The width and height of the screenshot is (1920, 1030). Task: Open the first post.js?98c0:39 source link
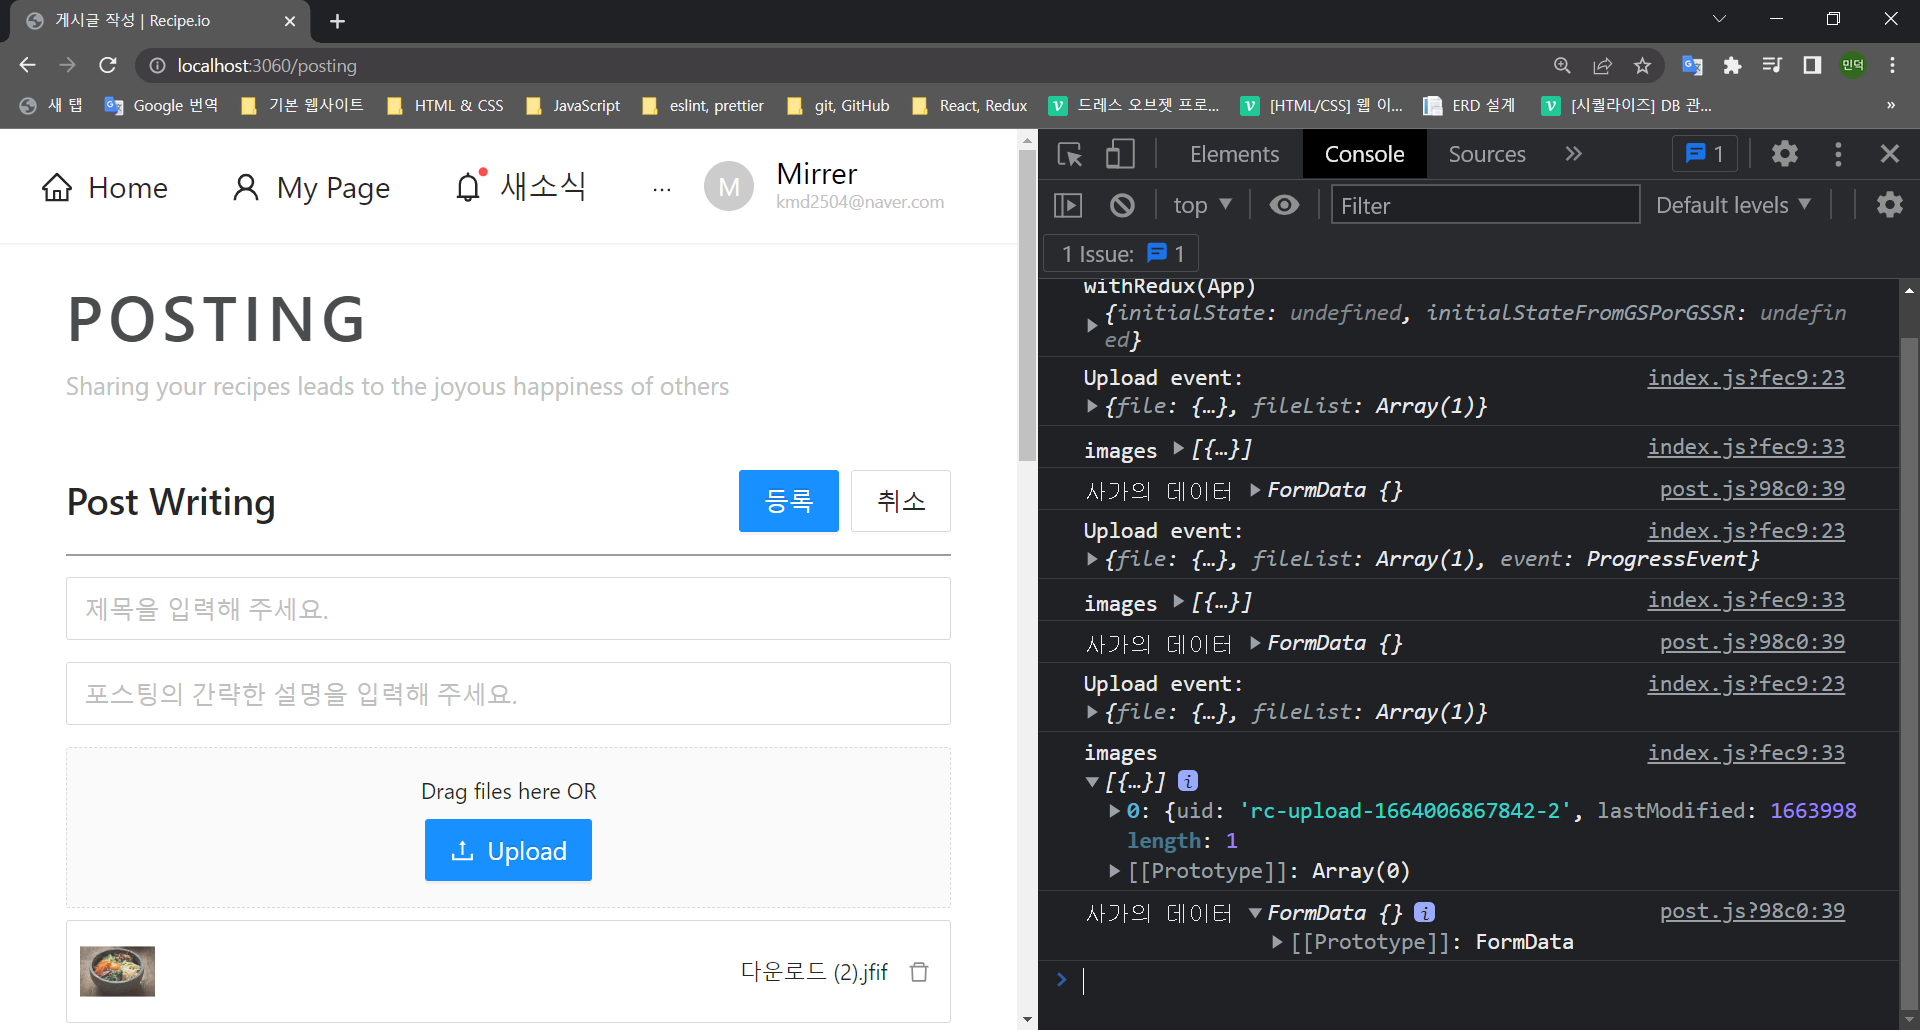point(1752,489)
